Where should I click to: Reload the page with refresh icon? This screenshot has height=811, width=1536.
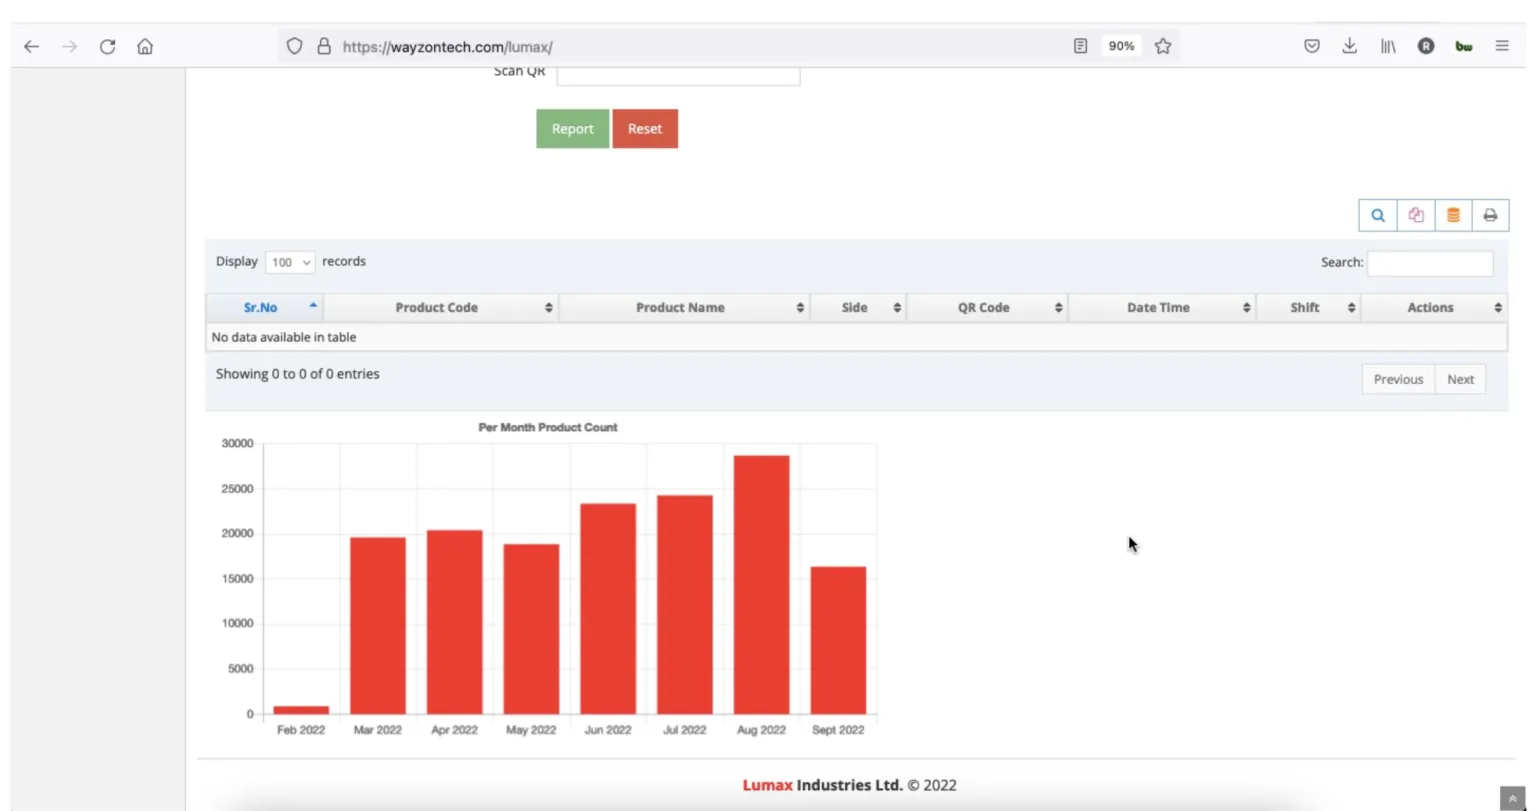click(x=107, y=46)
